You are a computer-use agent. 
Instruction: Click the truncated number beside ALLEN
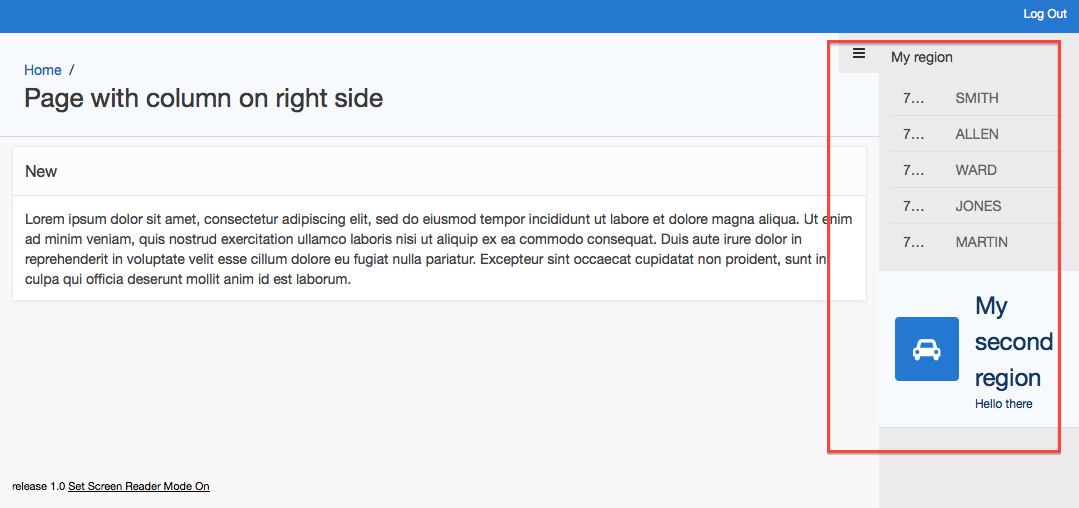[x=914, y=134]
